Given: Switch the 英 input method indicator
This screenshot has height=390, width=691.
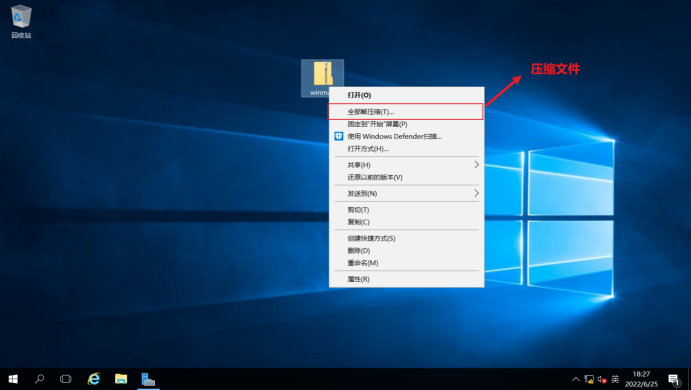Looking at the screenshot, I should point(615,379).
